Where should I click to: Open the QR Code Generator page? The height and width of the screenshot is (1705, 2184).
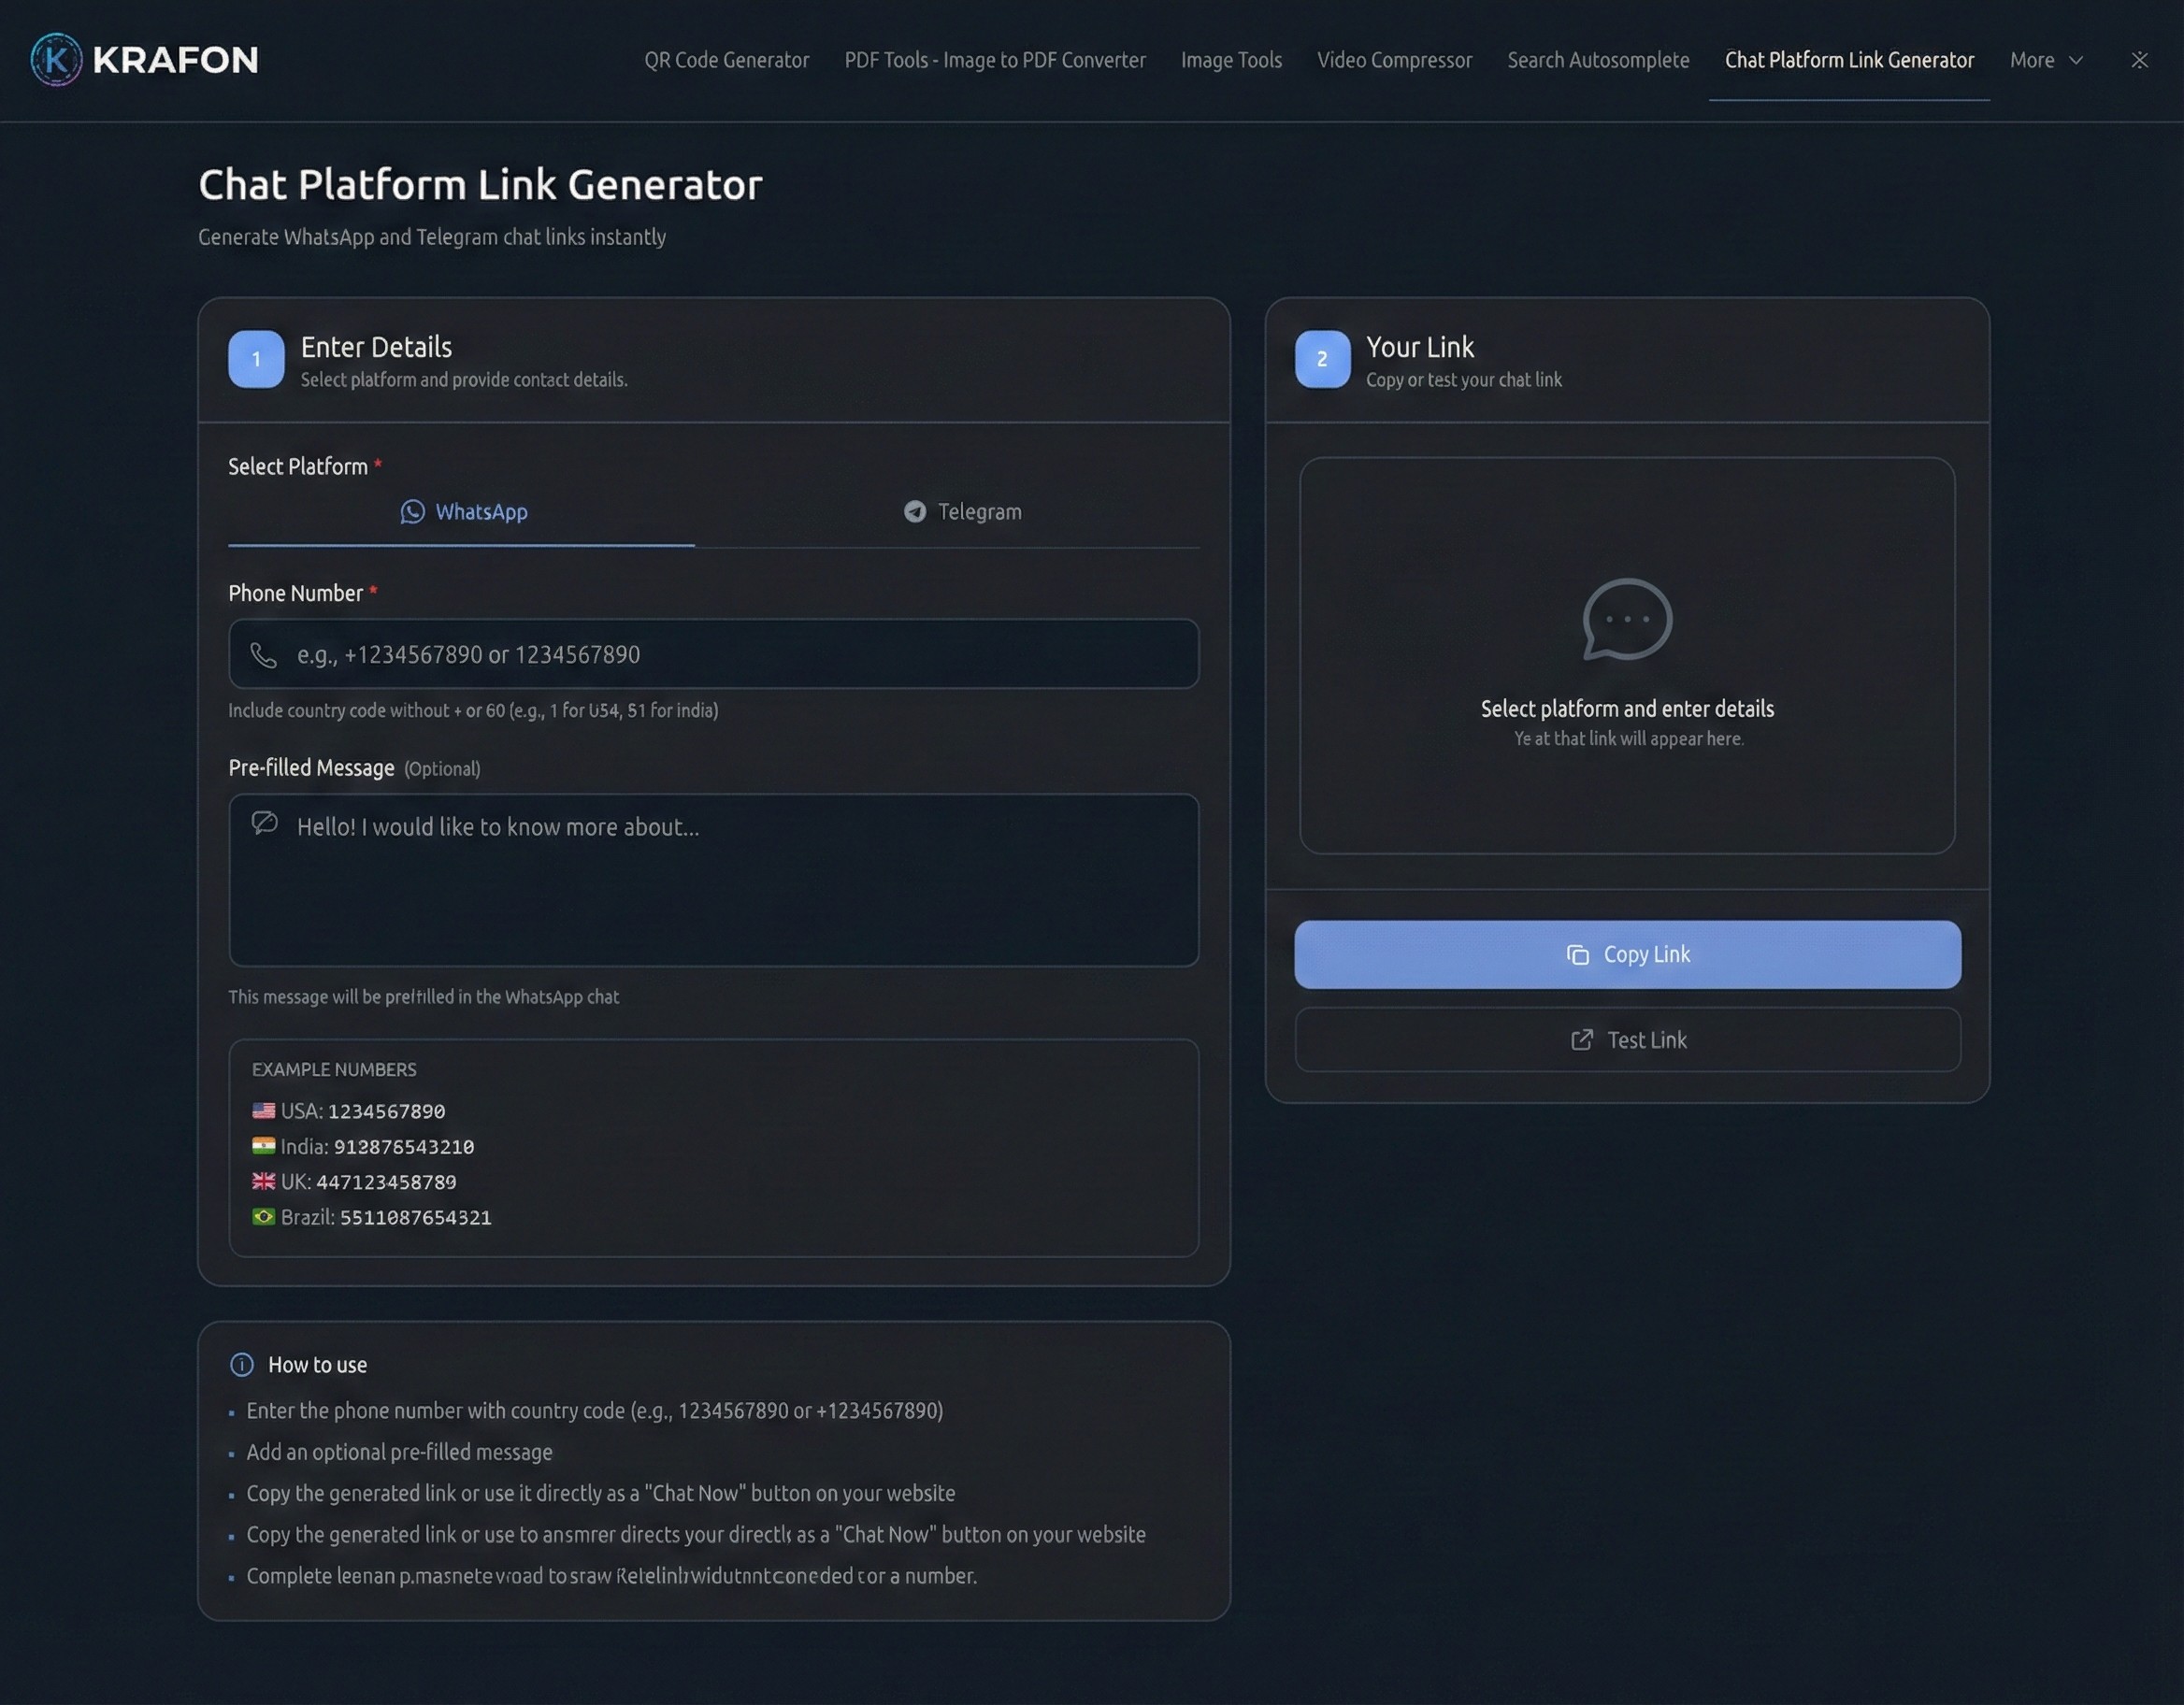pyautogui.click(x=726, y=60)
